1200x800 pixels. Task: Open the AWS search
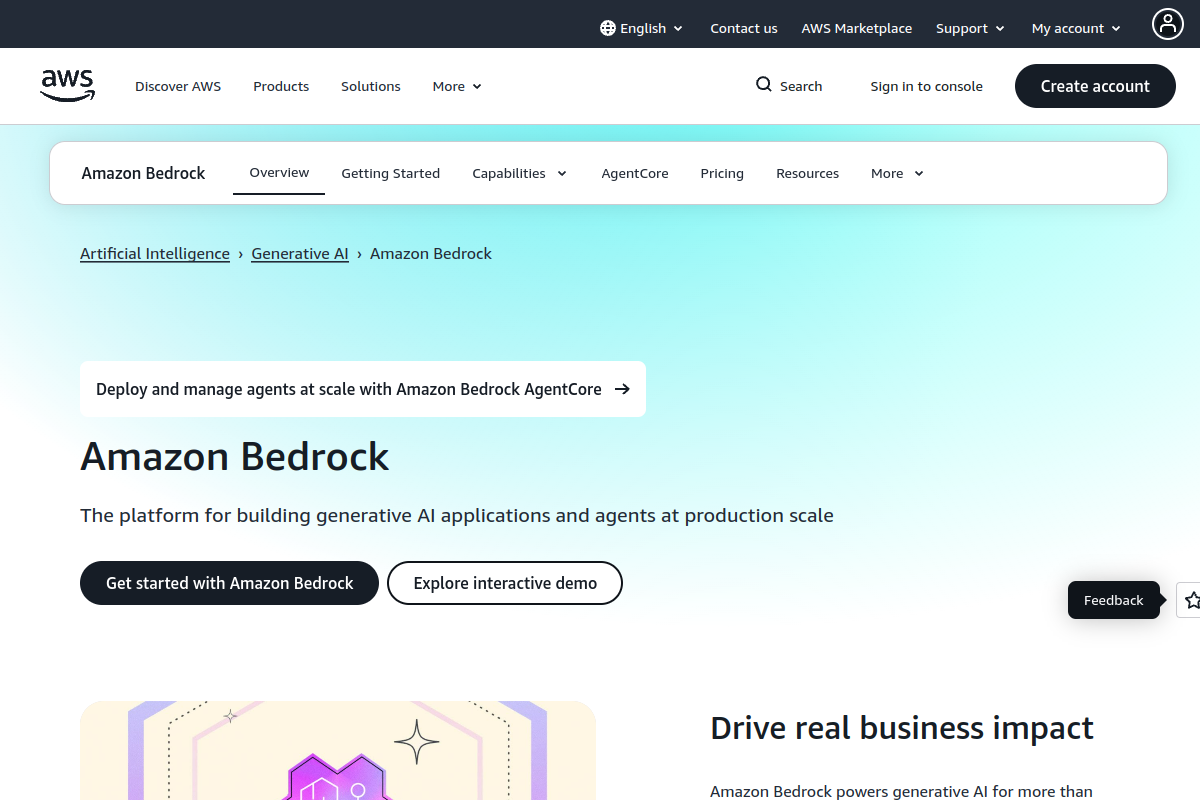[x=789, y=86]
